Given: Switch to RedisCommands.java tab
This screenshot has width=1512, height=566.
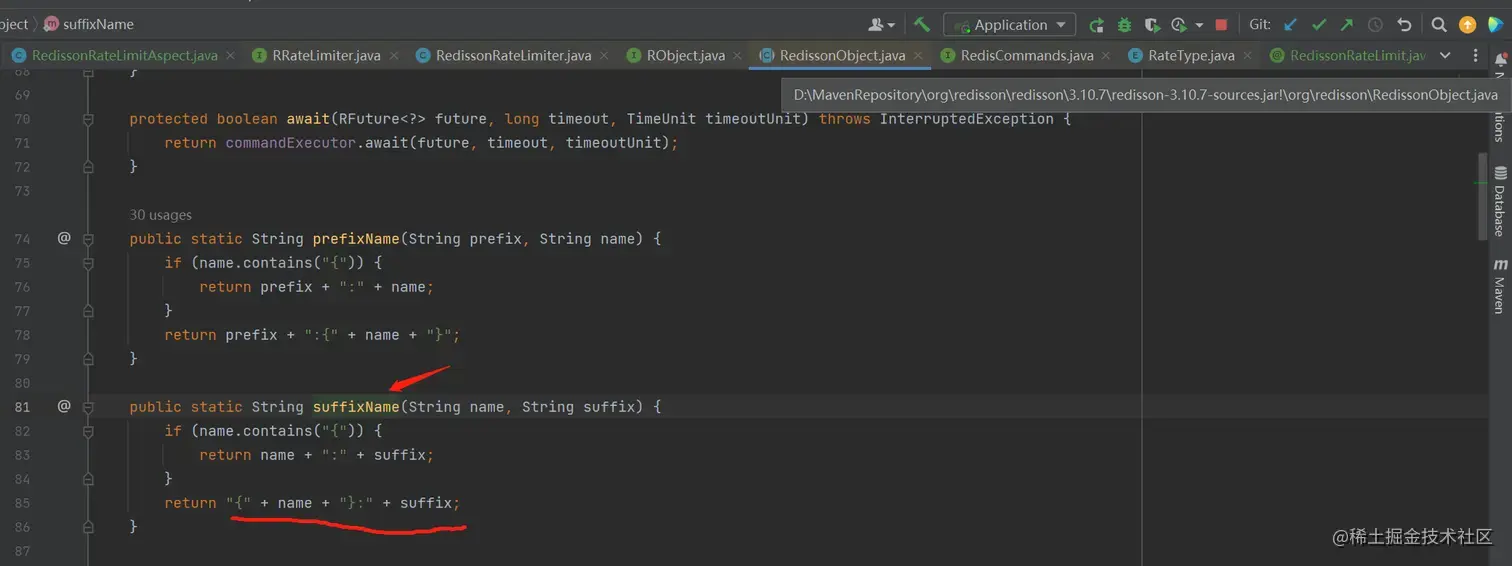Looking at the screenshot, I should pos(1026,56).
